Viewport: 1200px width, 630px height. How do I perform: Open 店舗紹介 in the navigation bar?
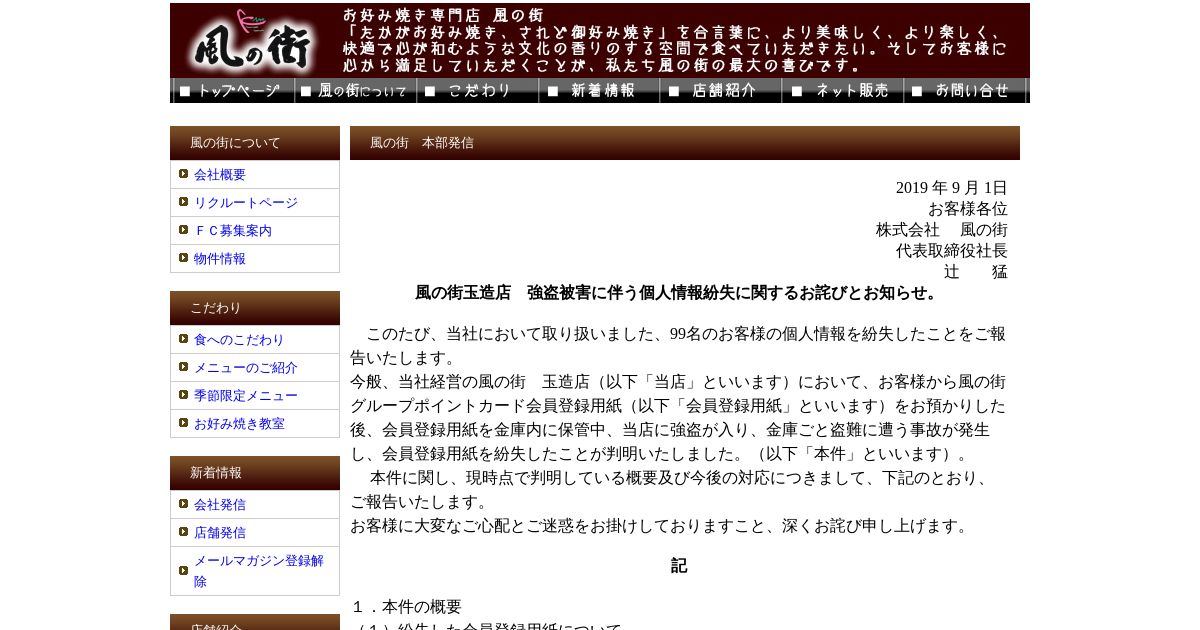721,91
